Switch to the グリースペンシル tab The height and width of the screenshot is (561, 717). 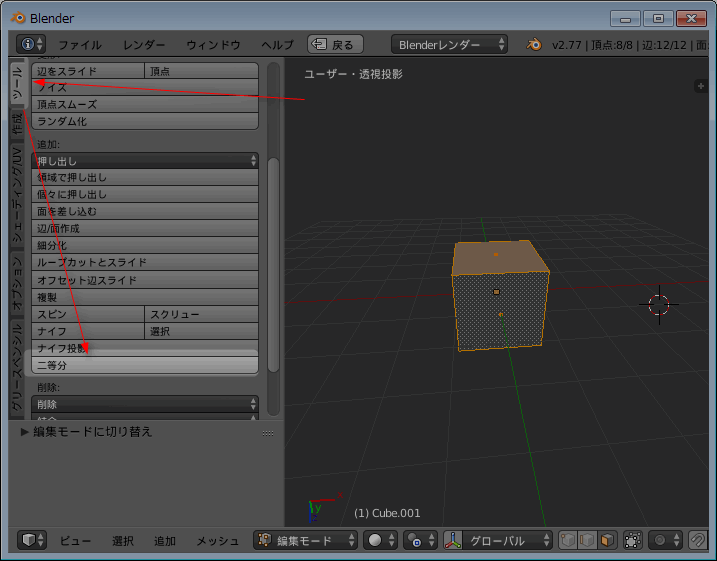click(x=17, y=368)
